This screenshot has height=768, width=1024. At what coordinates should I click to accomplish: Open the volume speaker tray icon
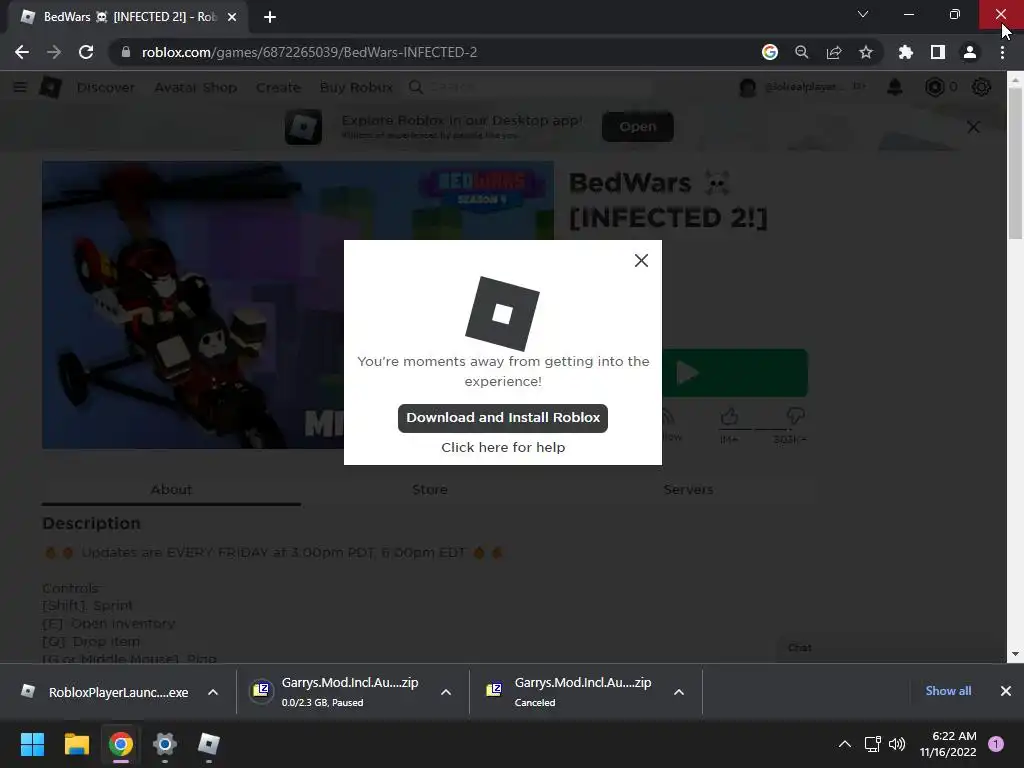point(897,744)
